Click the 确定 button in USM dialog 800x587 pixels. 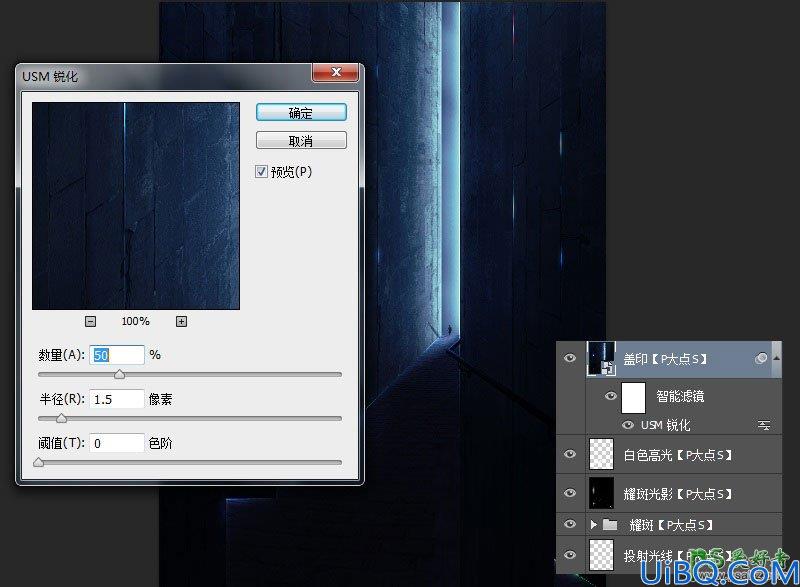point(301,113)
